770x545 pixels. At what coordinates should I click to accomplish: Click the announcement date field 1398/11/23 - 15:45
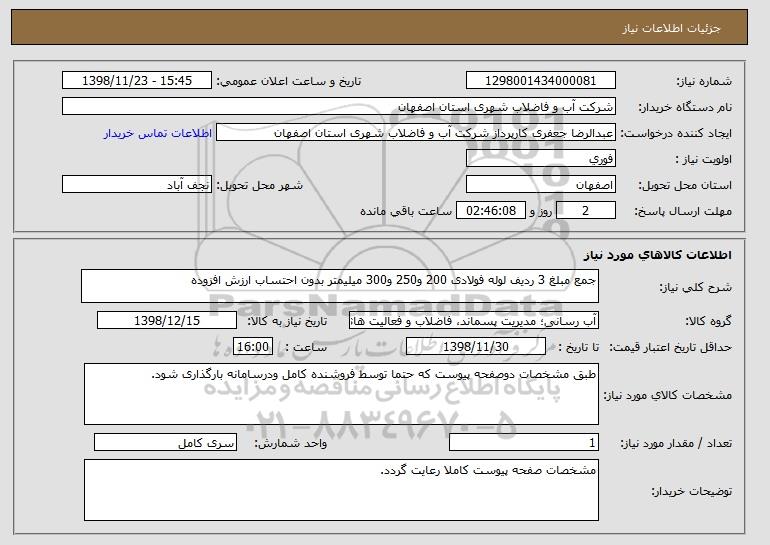(137, 81)
